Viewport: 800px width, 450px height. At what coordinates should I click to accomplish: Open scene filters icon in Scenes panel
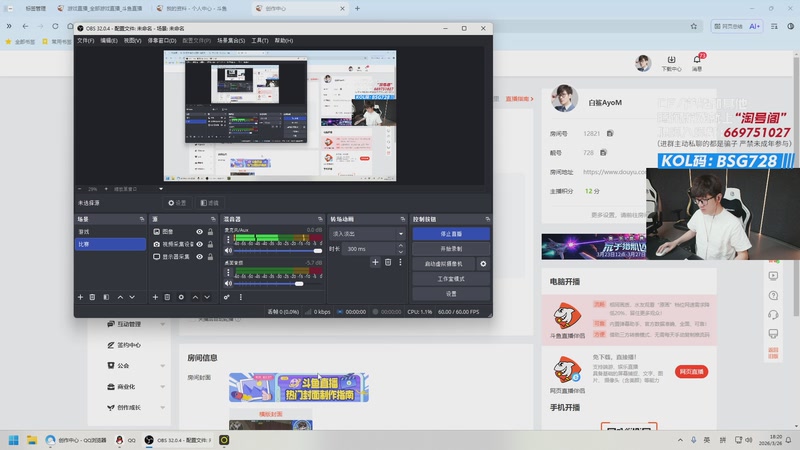tap(106, 297)
